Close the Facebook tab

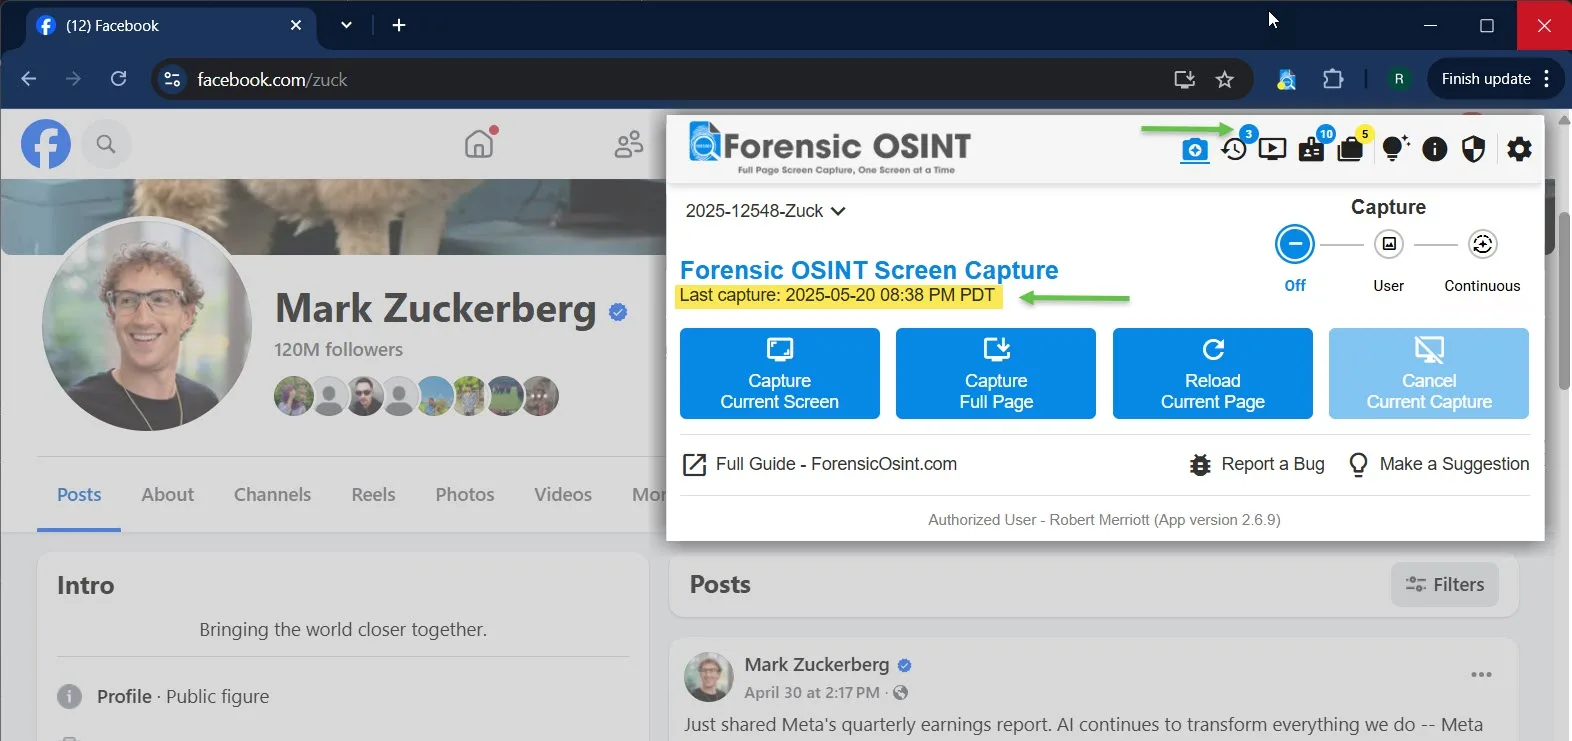tap(296, 25)
